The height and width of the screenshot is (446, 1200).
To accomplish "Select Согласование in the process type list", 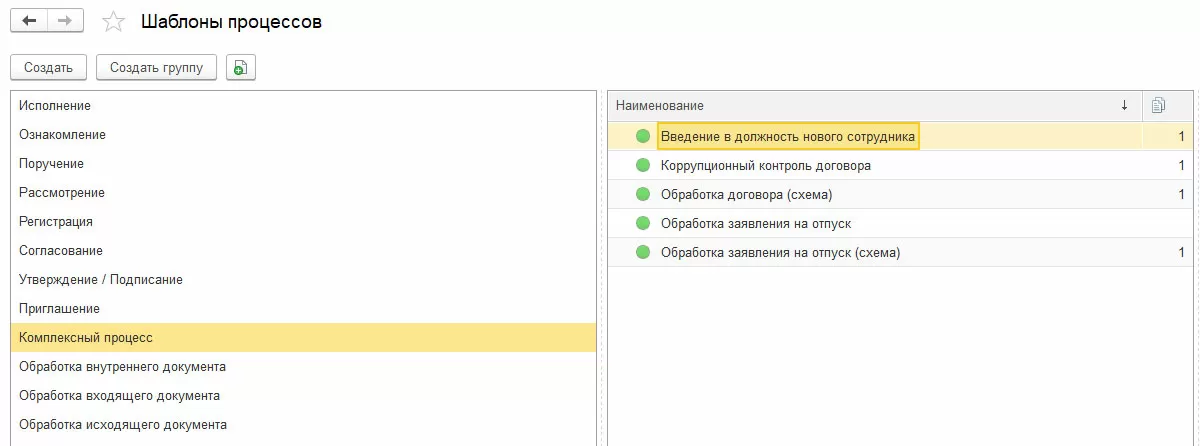I will 303,250.
